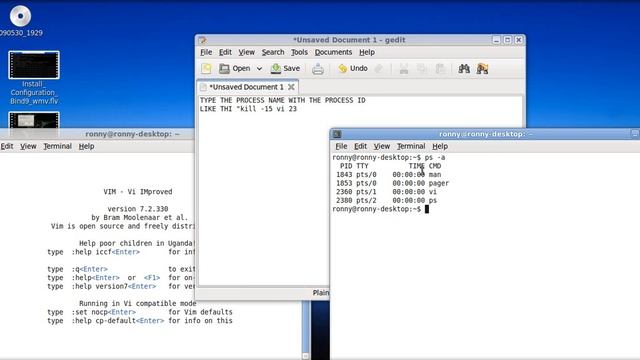The height and width of the screenshot is (360, 640).
Task: Open Find and Replace icon in gedit
Action: [482, 69]
